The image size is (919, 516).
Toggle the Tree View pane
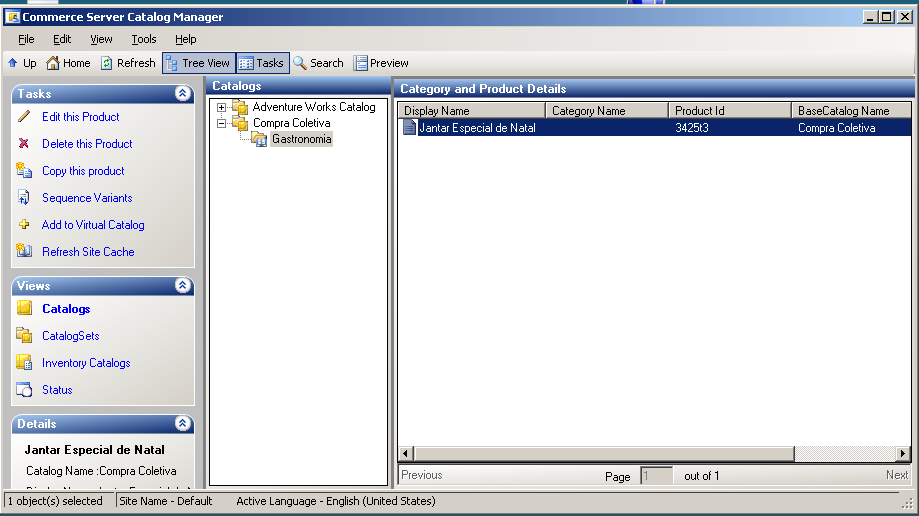(x=199, y=63)
